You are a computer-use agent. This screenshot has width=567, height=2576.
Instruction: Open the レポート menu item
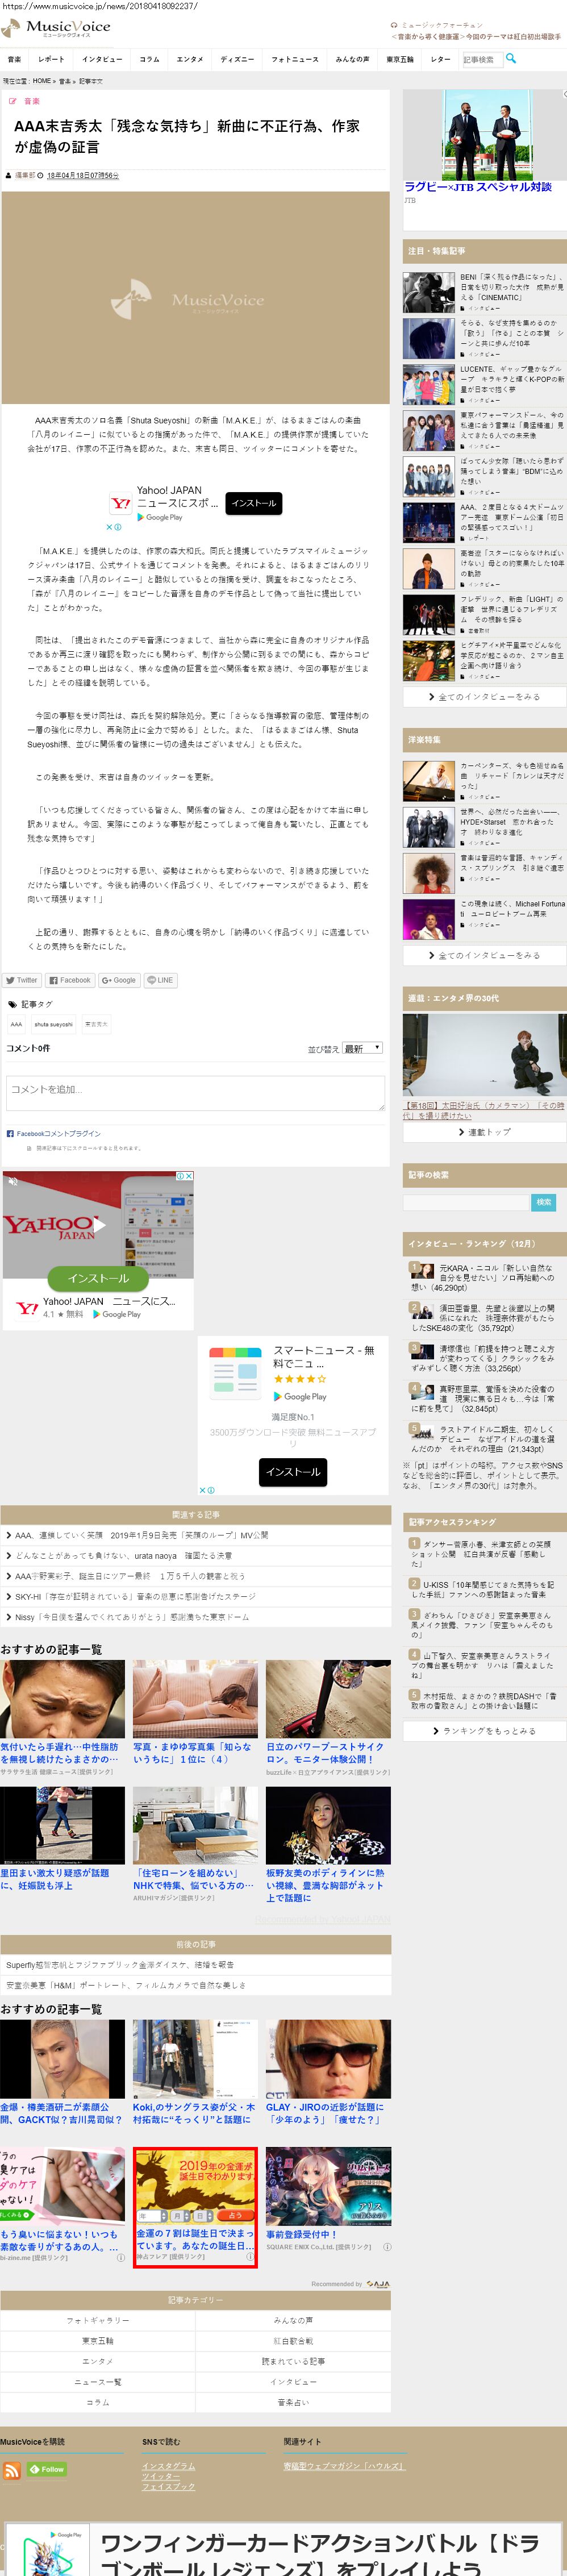[51, 59]
